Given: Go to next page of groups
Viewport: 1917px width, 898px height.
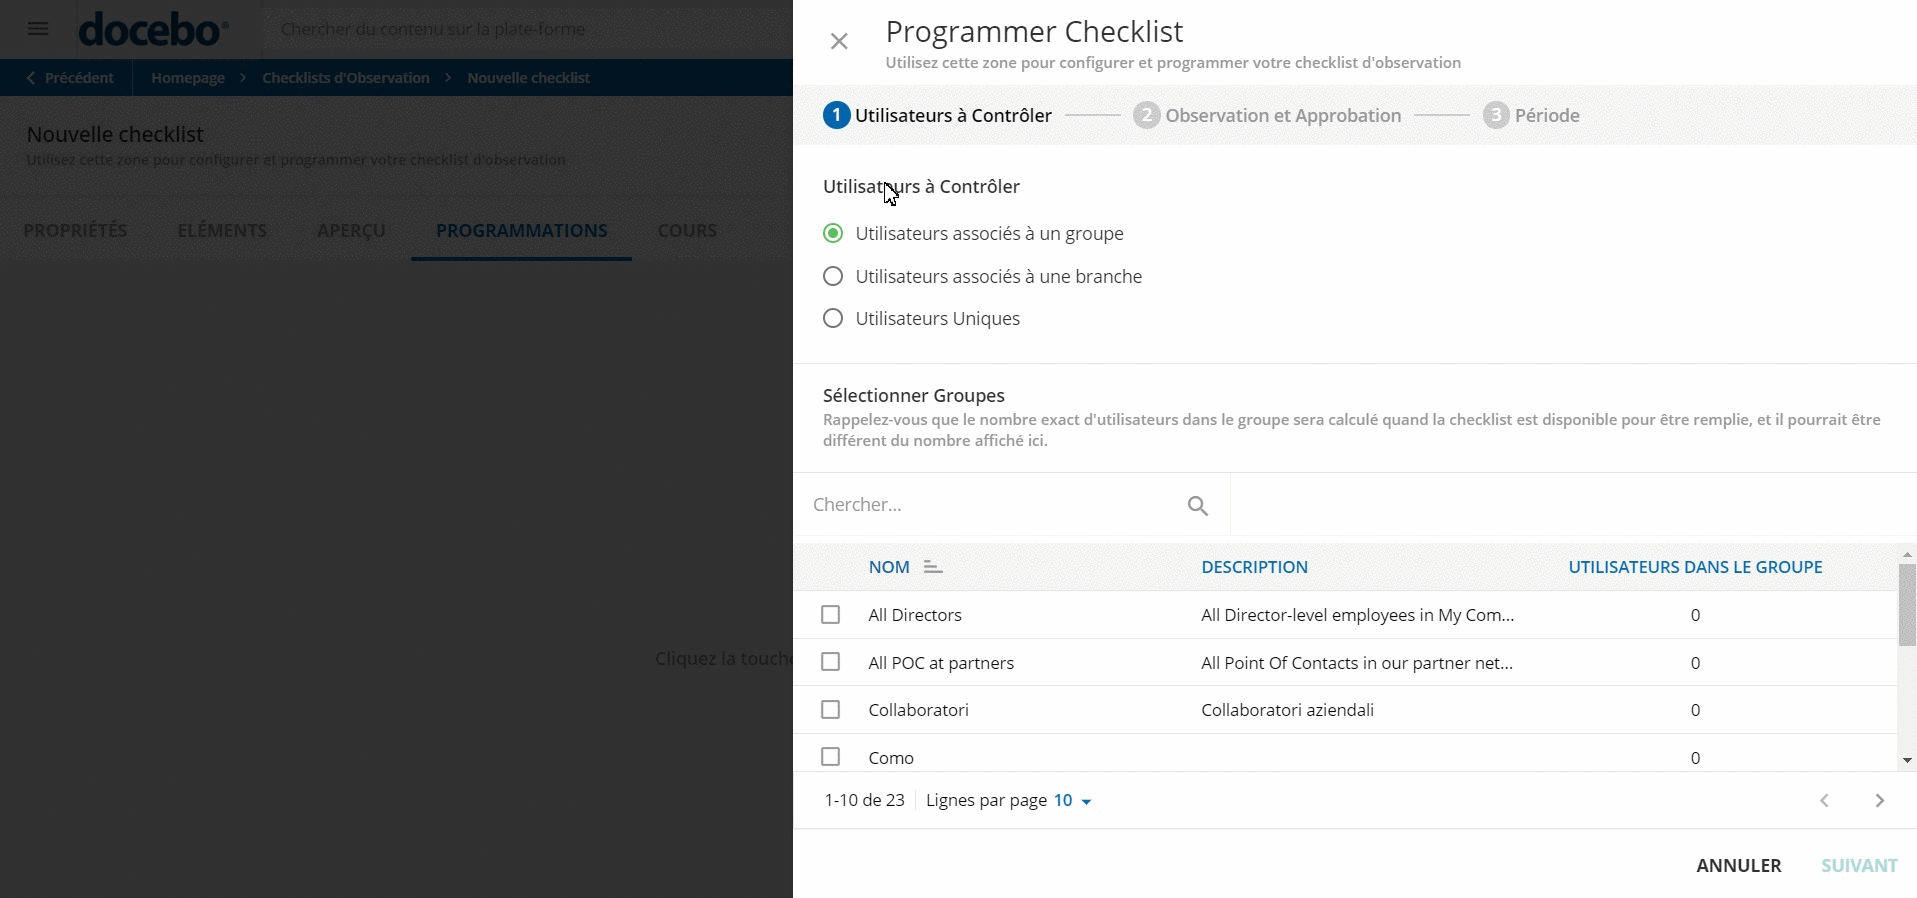Looking at the screenshot, I should (1879, 801).
